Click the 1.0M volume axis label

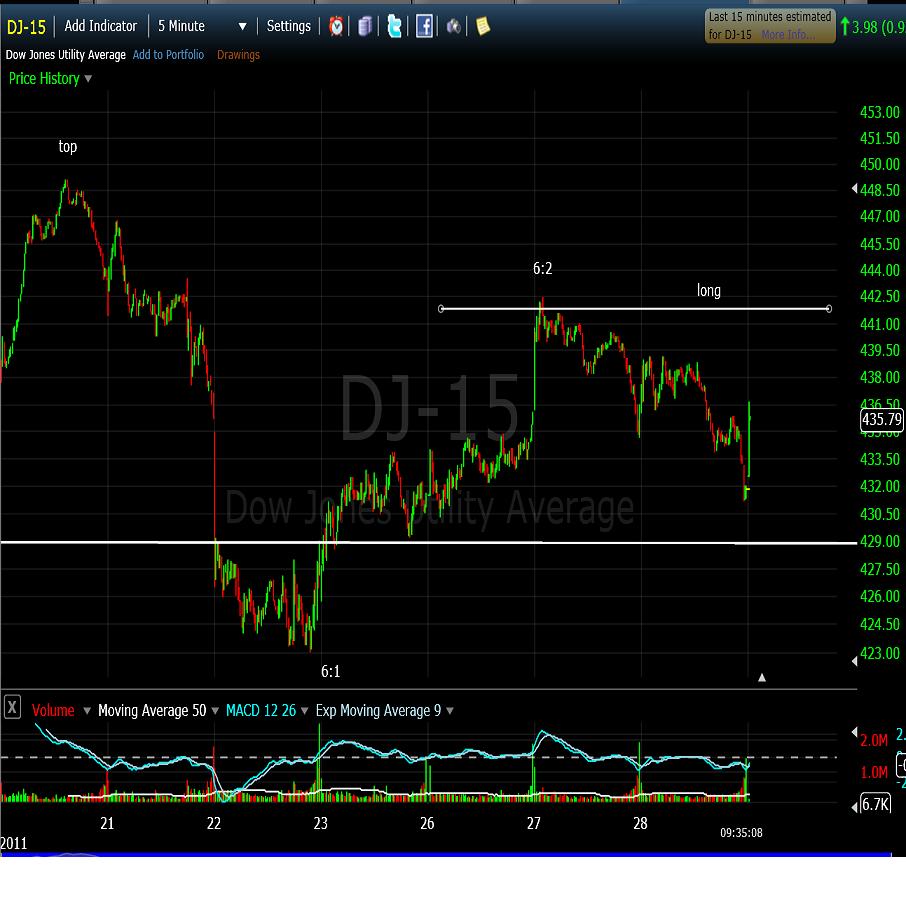coord(874,772)
